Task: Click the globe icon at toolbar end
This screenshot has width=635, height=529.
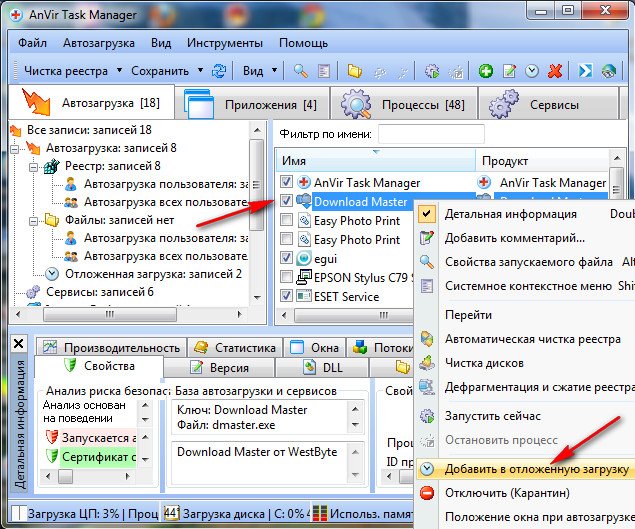Action: [610, 71]
